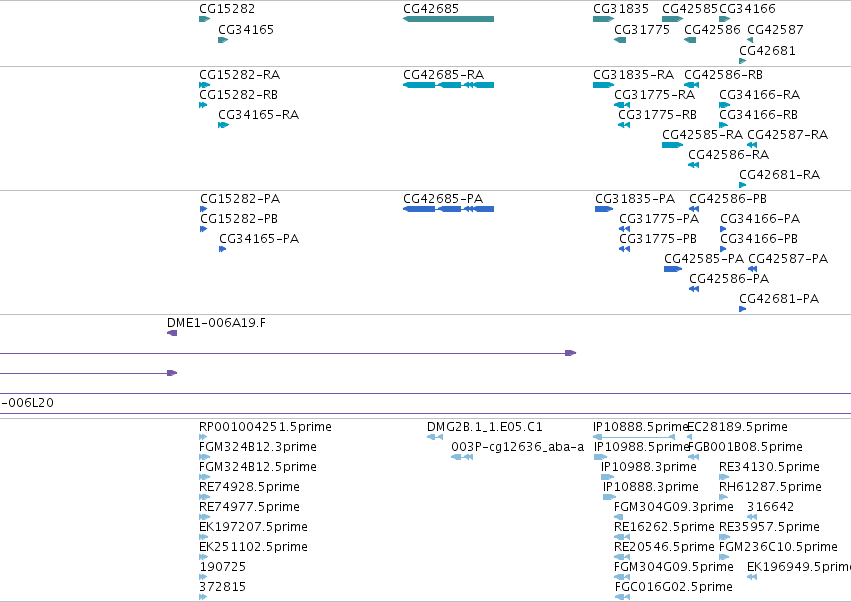Image resolution: width=851 pixels, height=602 pixels.
Task: Click the CG42587 gene label
Action: pyautogui.click(x=775, y=29)
